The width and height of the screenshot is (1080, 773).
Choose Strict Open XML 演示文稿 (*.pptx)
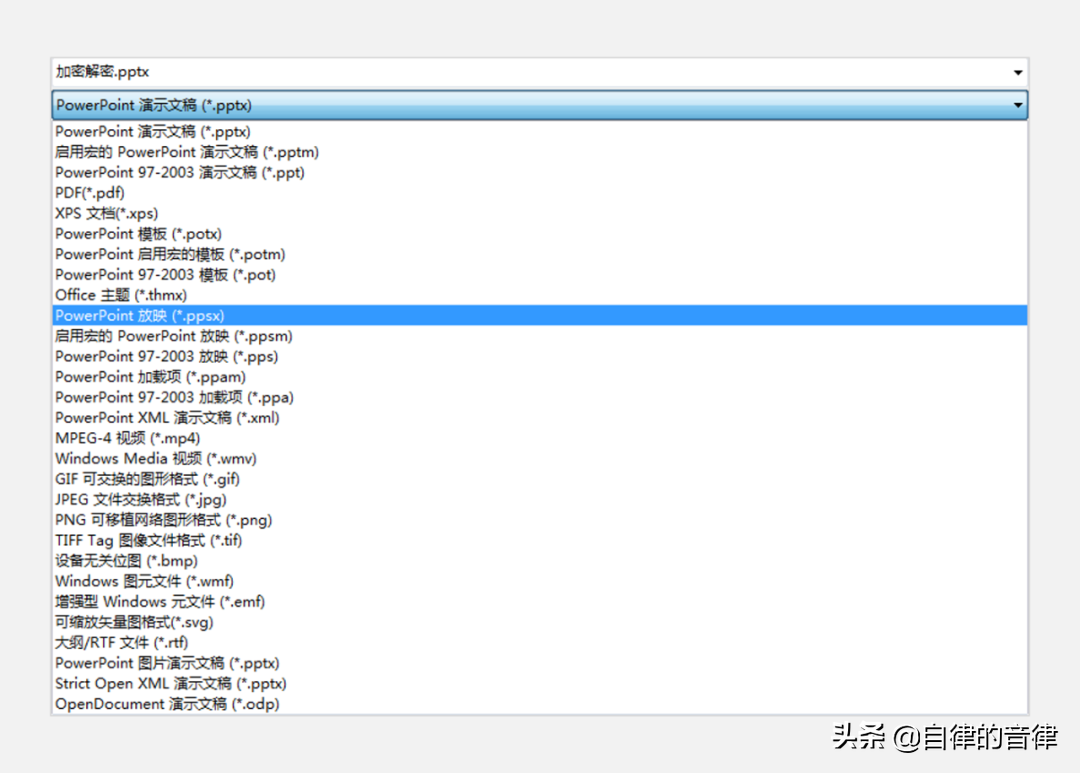pos(540,683)
